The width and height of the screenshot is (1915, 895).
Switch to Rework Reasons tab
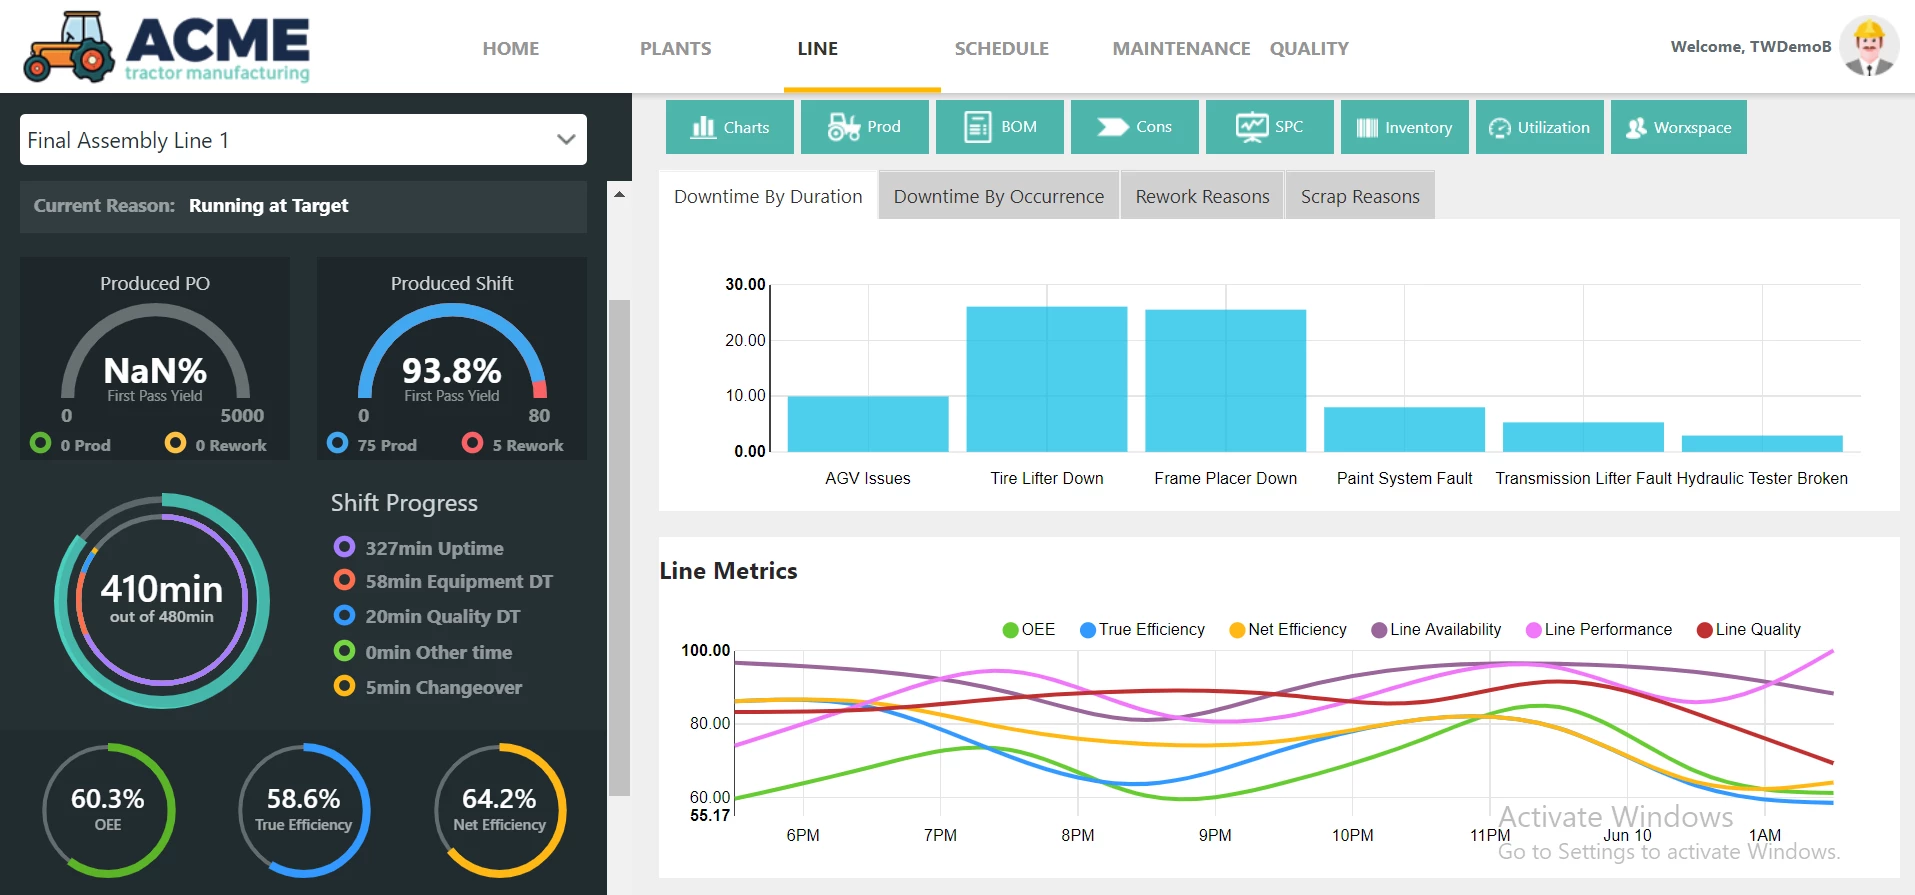(x=1202, y=196)
